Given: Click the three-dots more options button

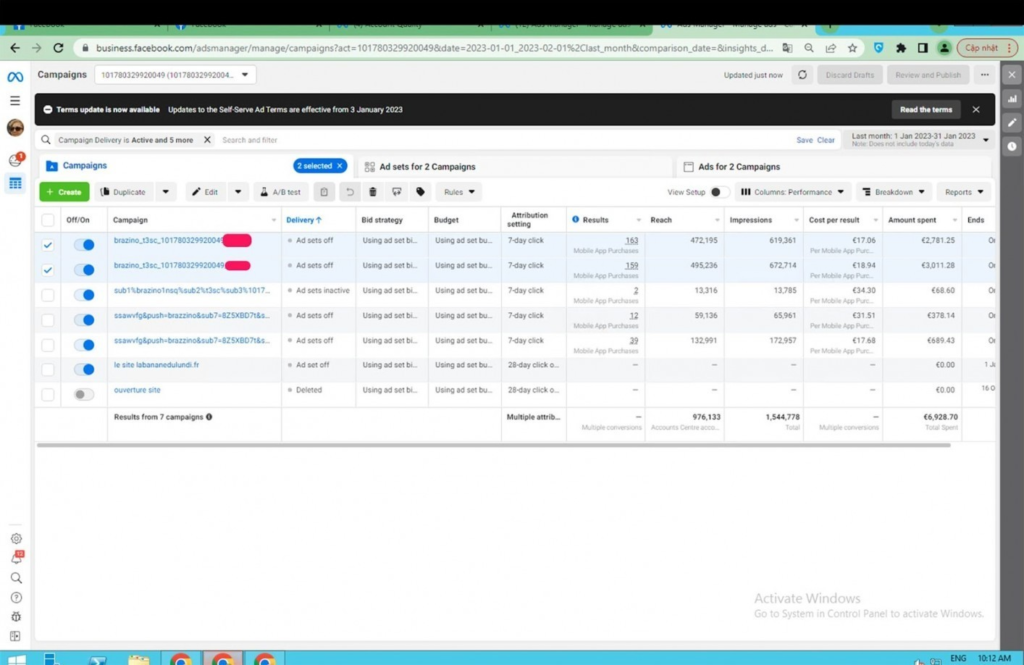Looking at the screenshot, I should (x=984, y=74).
